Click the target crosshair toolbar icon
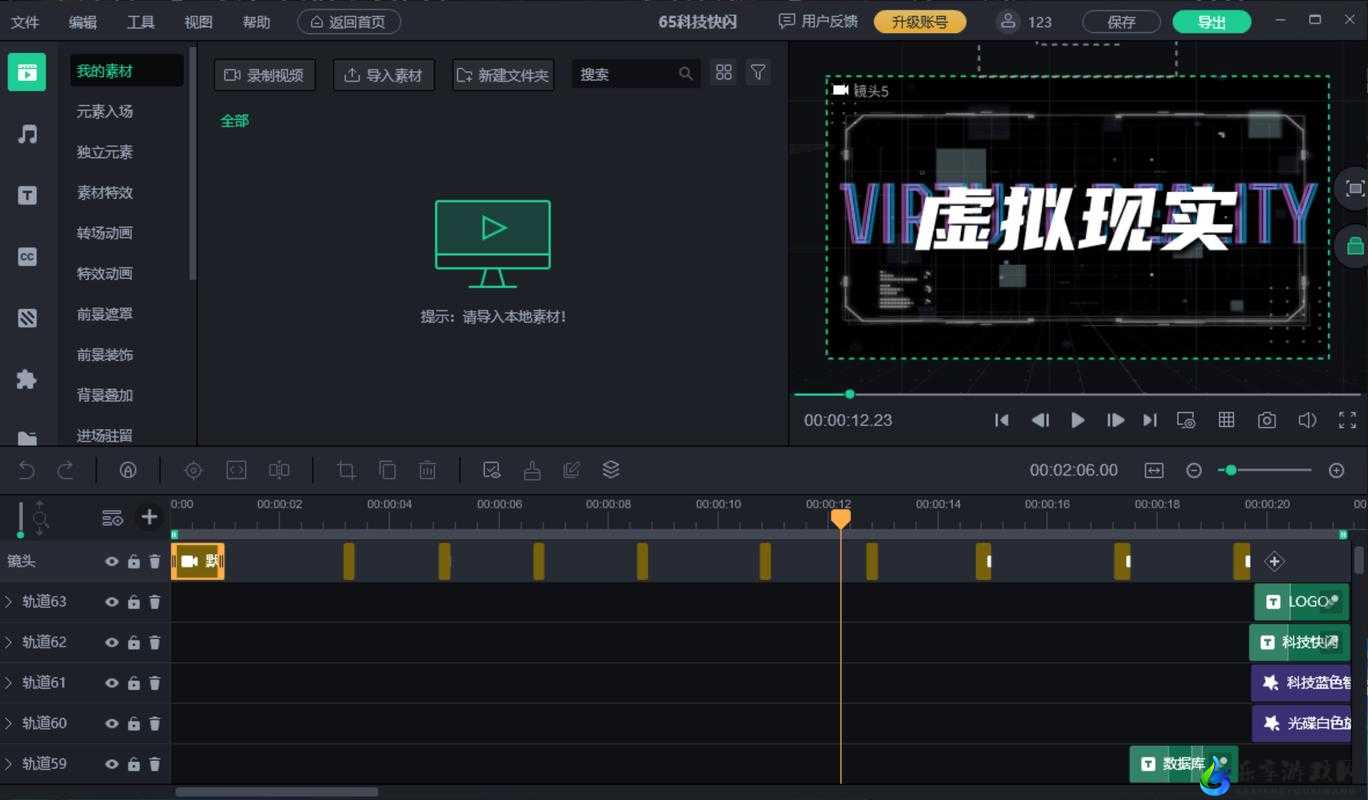Viewport: 1368px width, 800px height. 193,470
